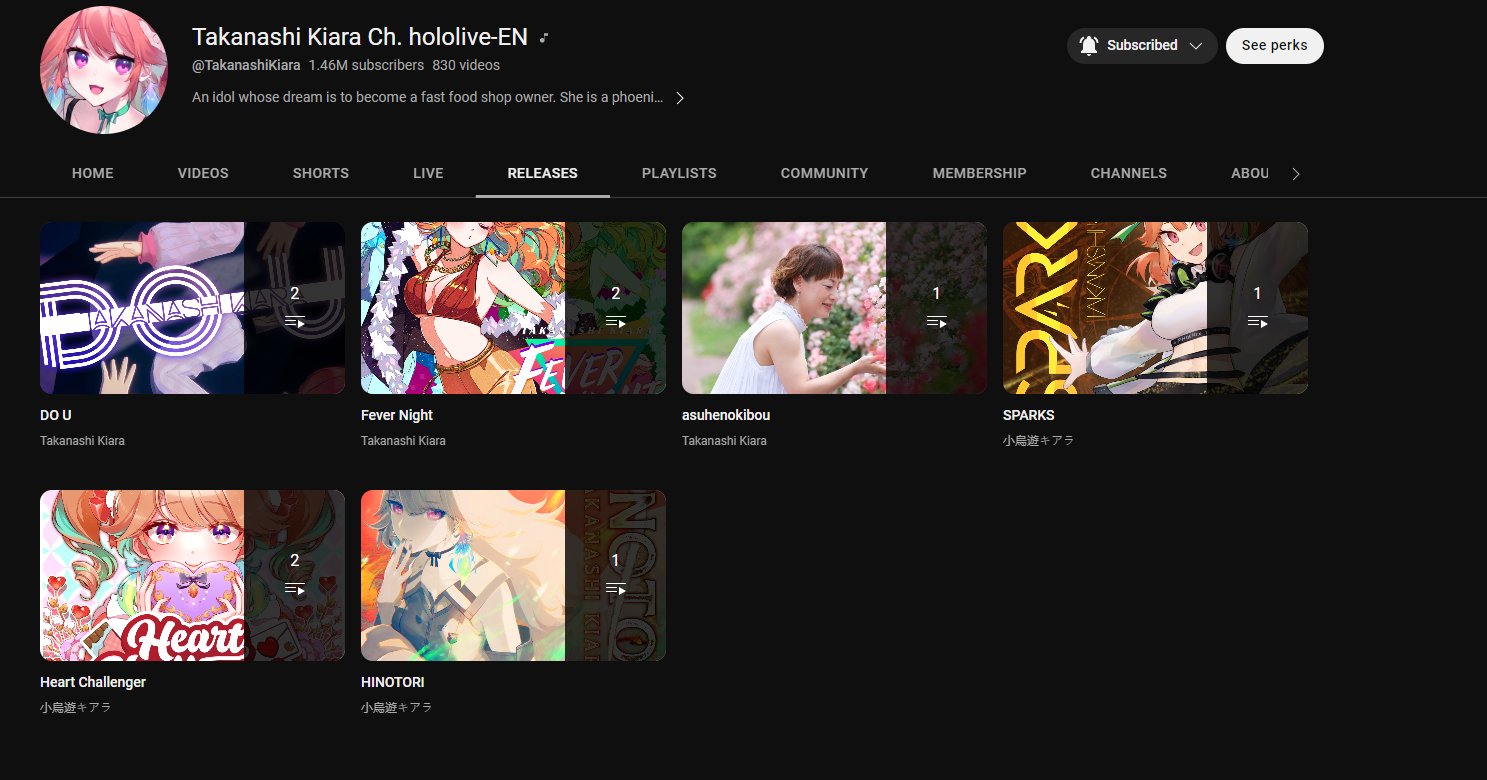Click the playlist icon on DO U release
The image size is (1487, 780).
pyautogui.click(x=295, y=322)
